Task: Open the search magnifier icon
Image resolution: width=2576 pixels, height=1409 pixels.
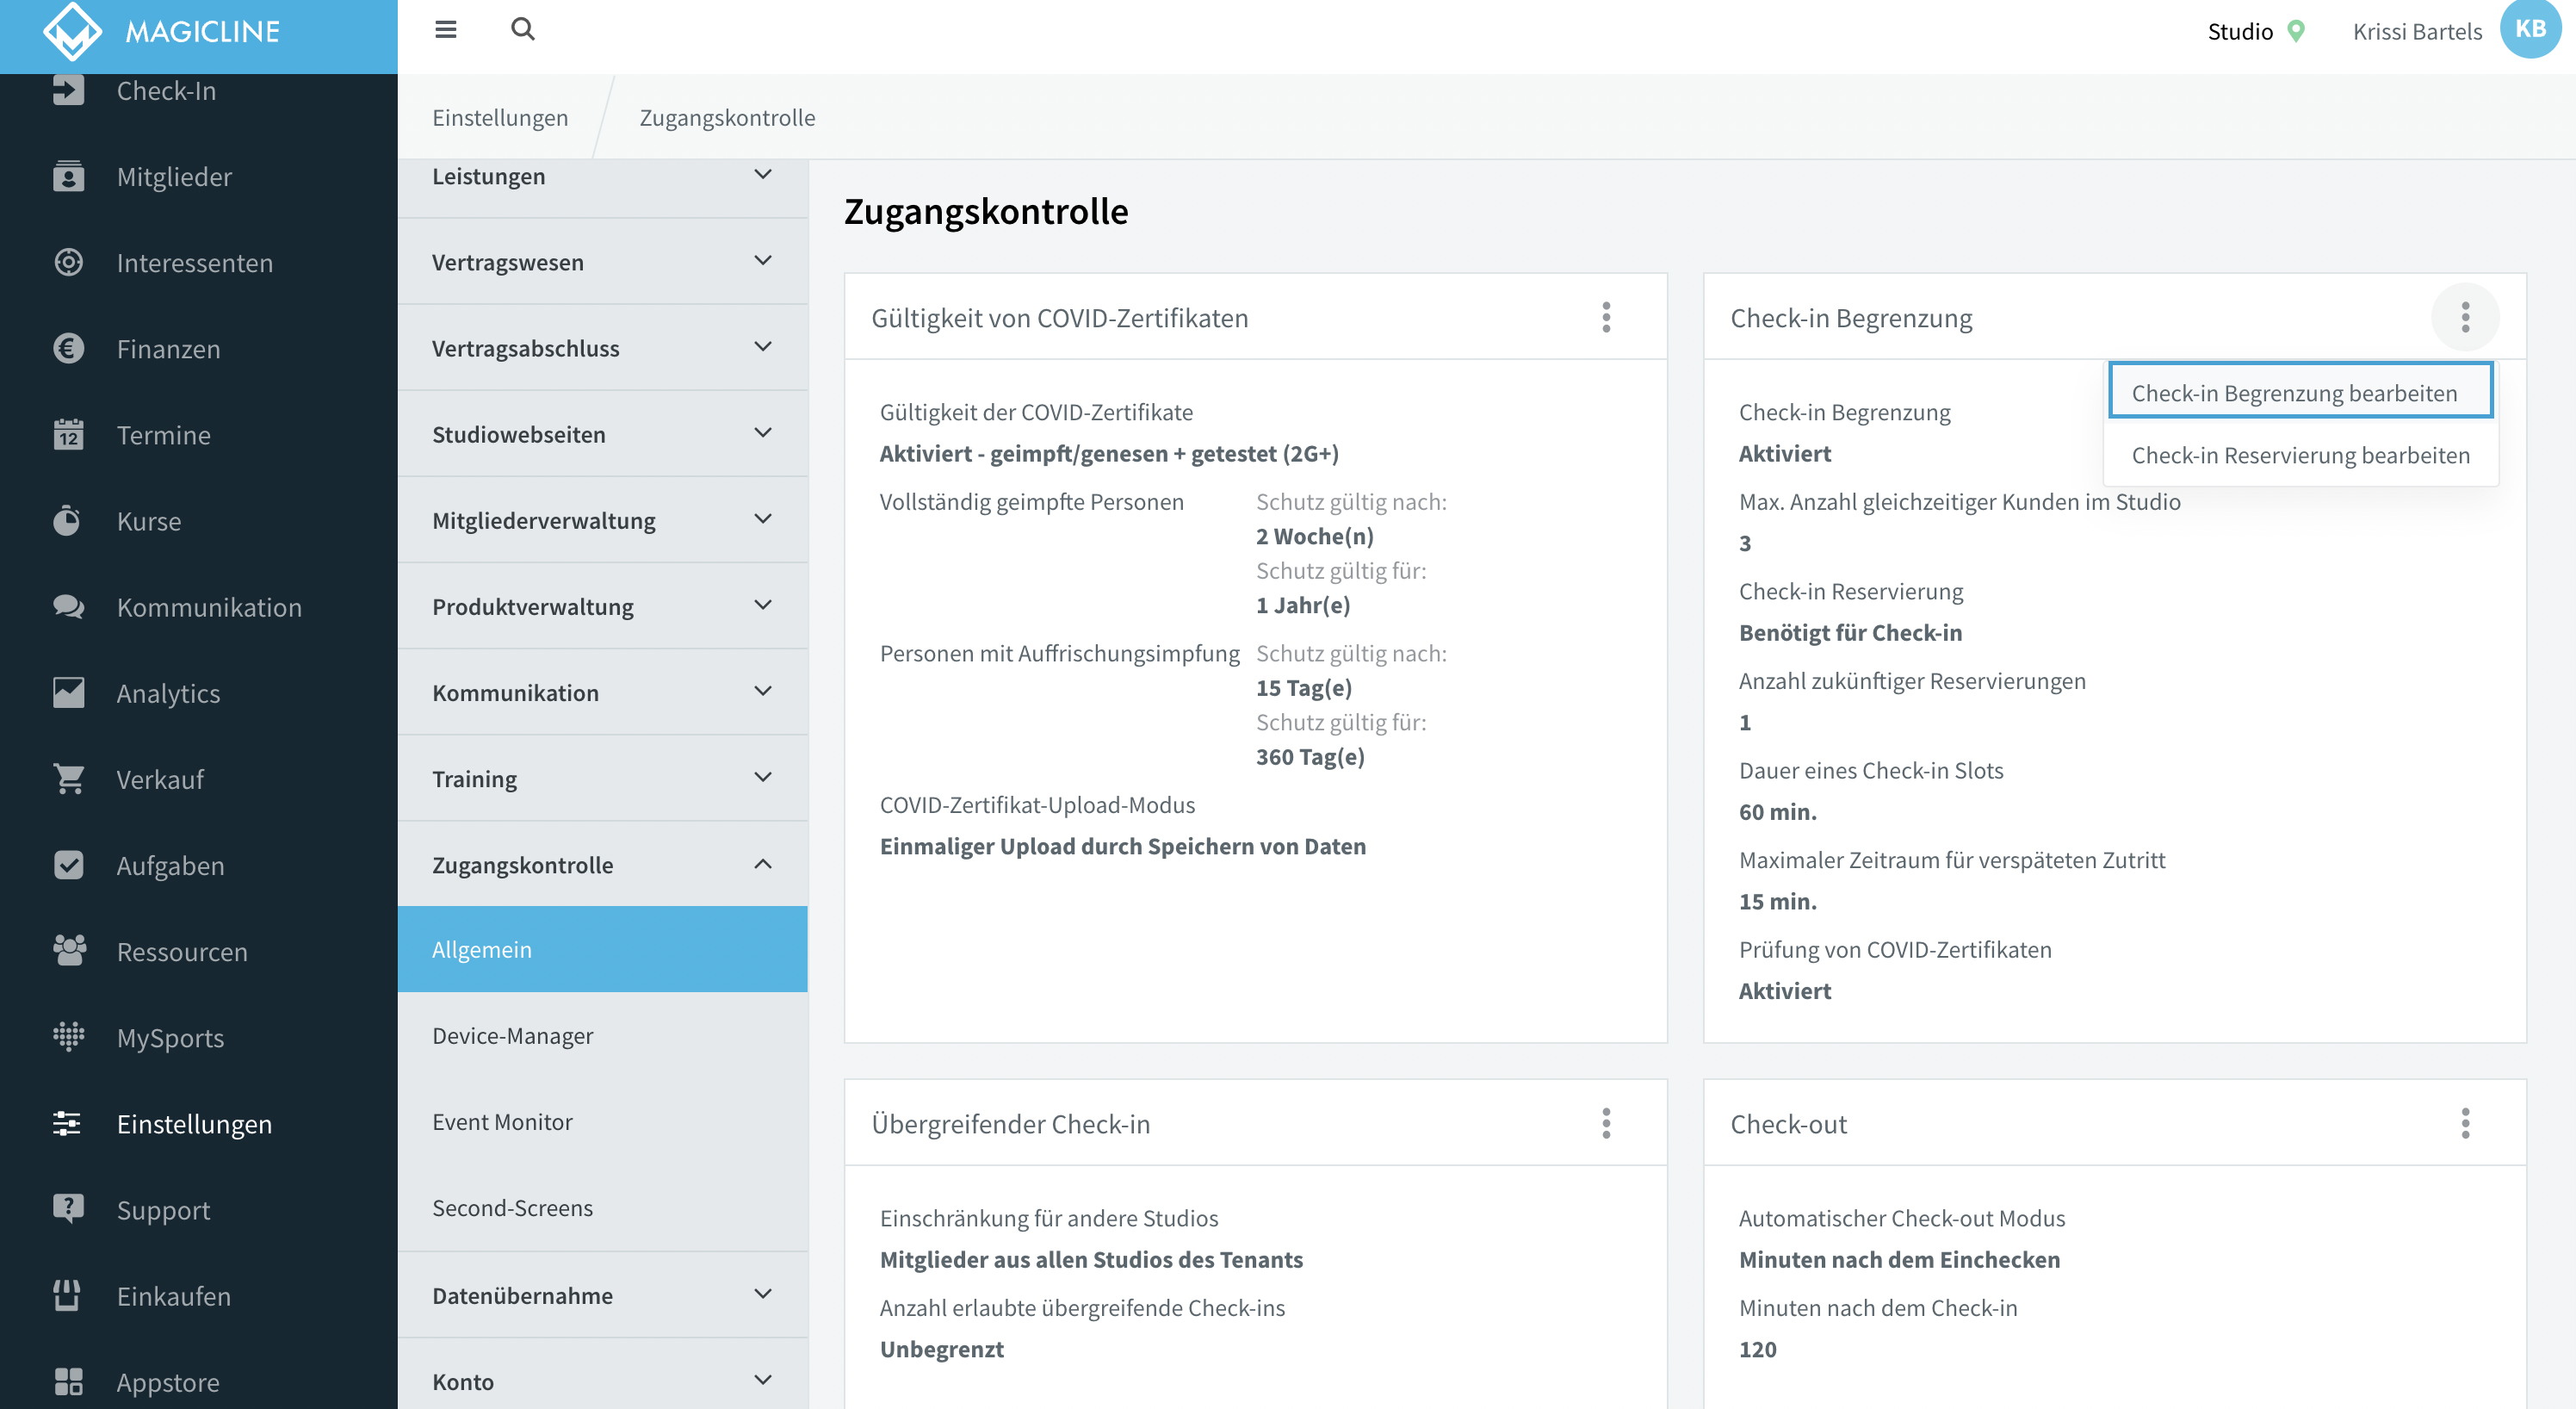Action: 523,30
